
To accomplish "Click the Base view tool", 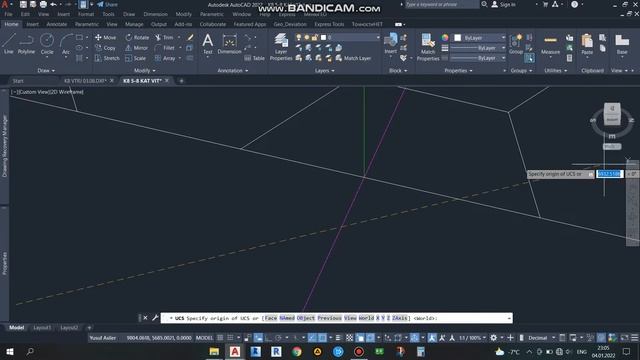I will point(622,44).
